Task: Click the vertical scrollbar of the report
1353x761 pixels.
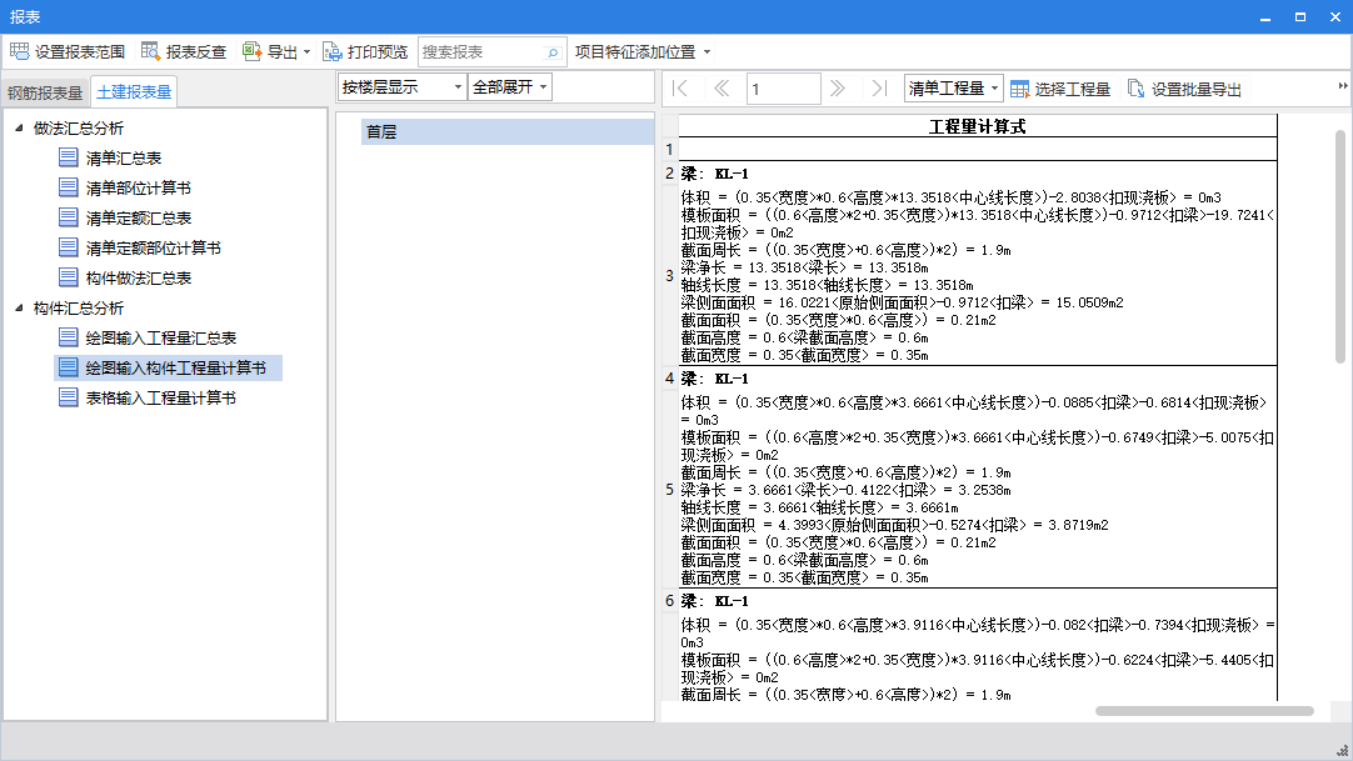Action: pos(1340,246)
